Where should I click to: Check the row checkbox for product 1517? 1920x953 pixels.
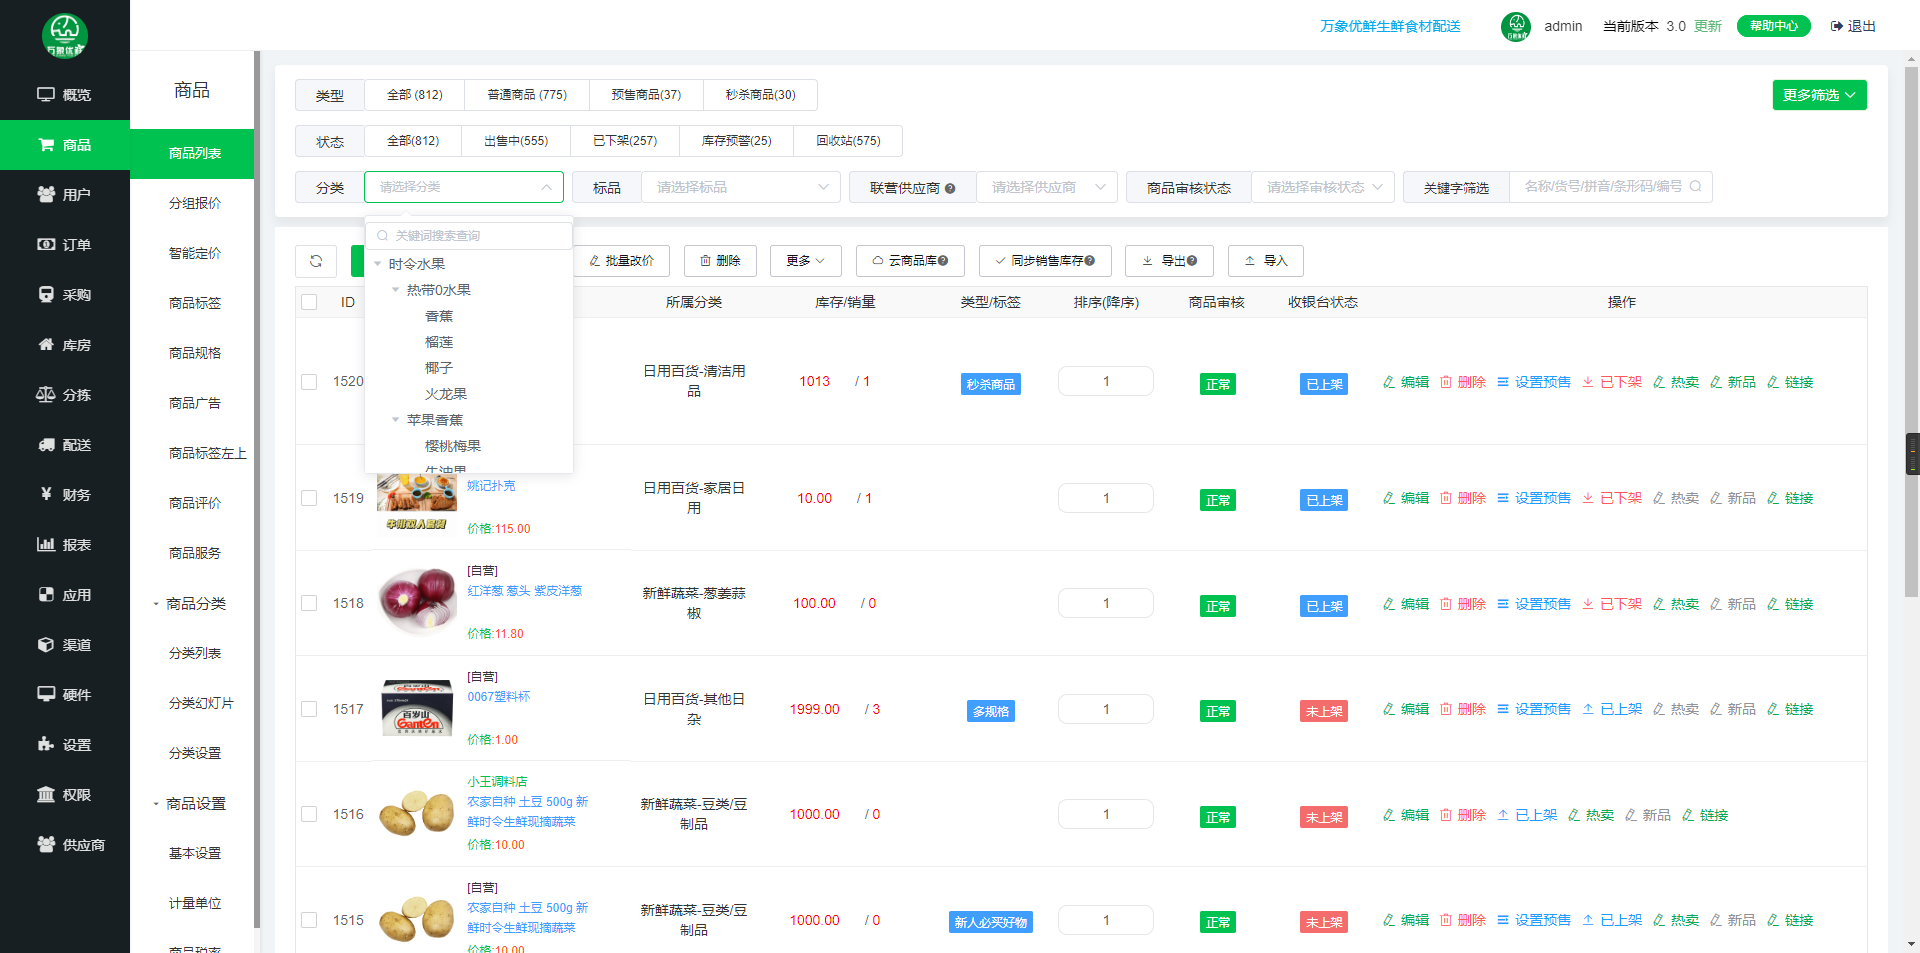[x=309, y=709]
